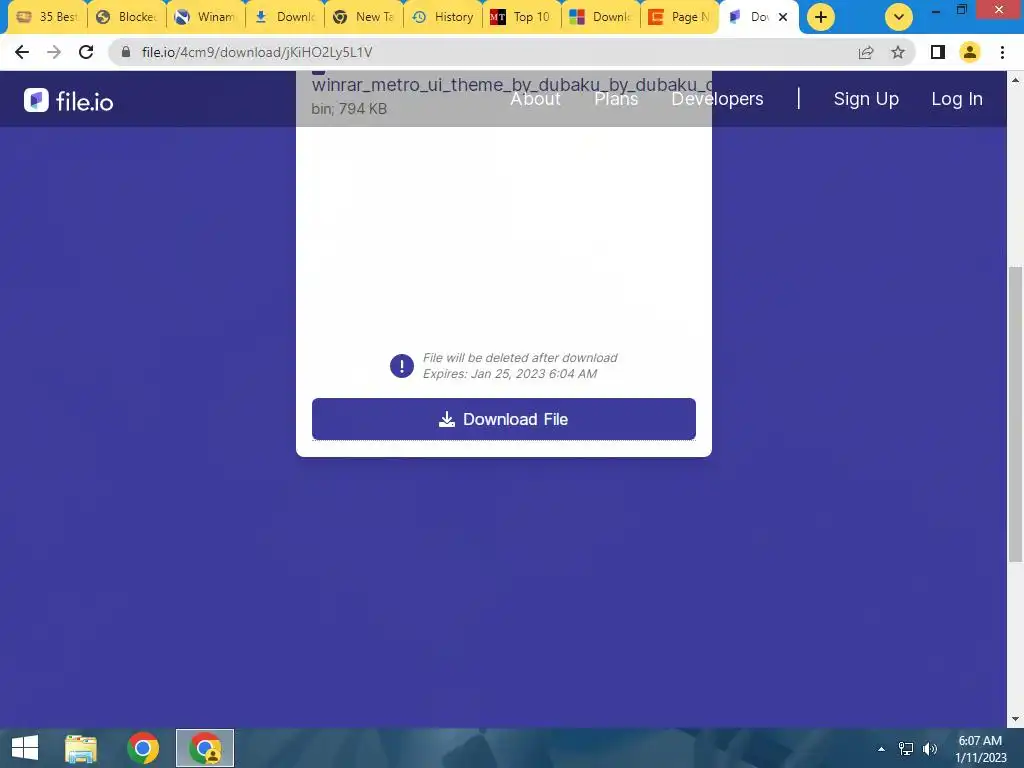Click the scrollbar up arrow
This screenshot has width=1024, height=768.
coord(1015,80)
